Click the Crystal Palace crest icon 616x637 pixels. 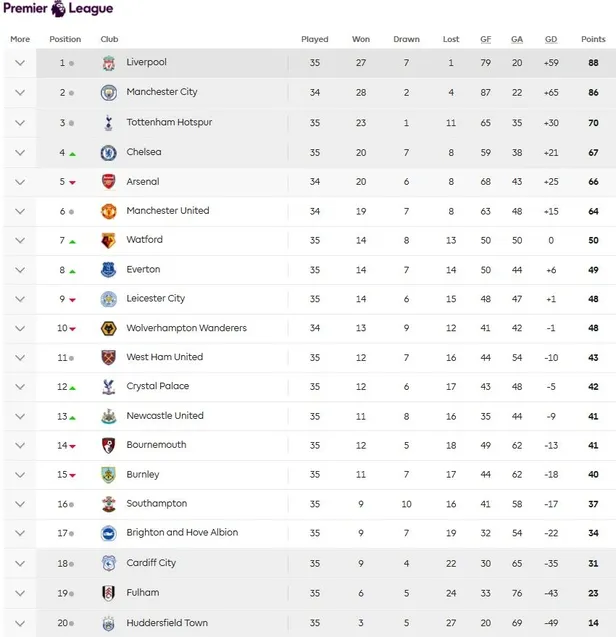(x=108, y=387)
